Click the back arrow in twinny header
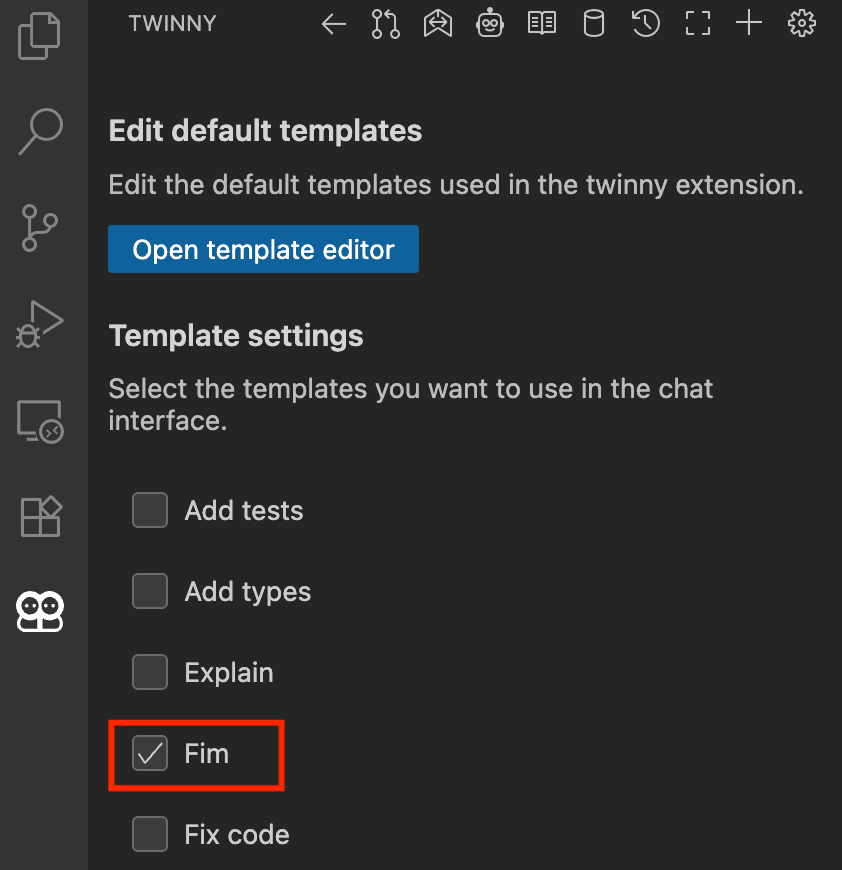 [334, 24]
